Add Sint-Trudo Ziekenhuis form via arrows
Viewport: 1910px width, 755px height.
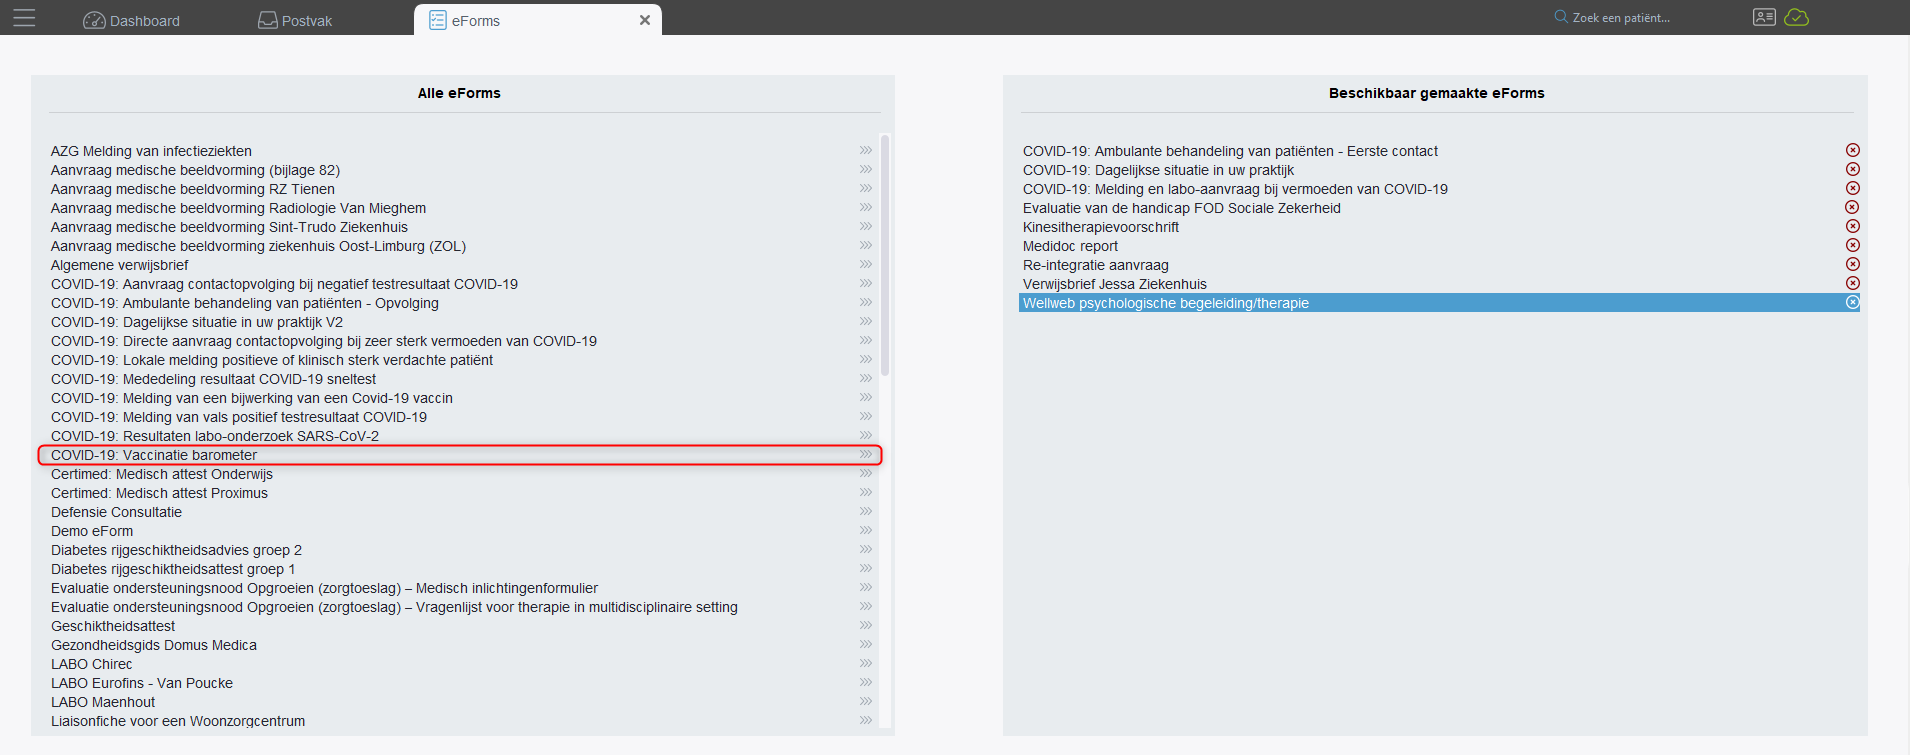pyautogui.click(x=866, y=226)
